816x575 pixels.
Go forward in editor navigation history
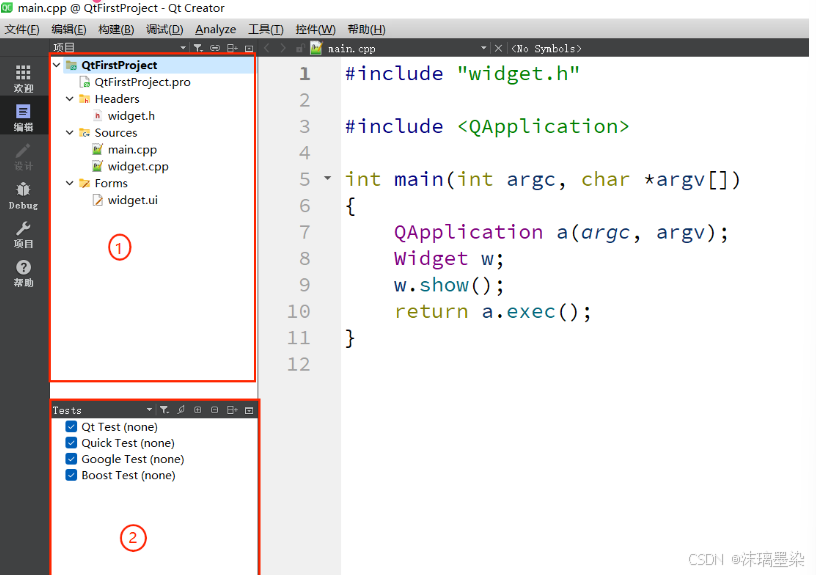click(283, 48)
